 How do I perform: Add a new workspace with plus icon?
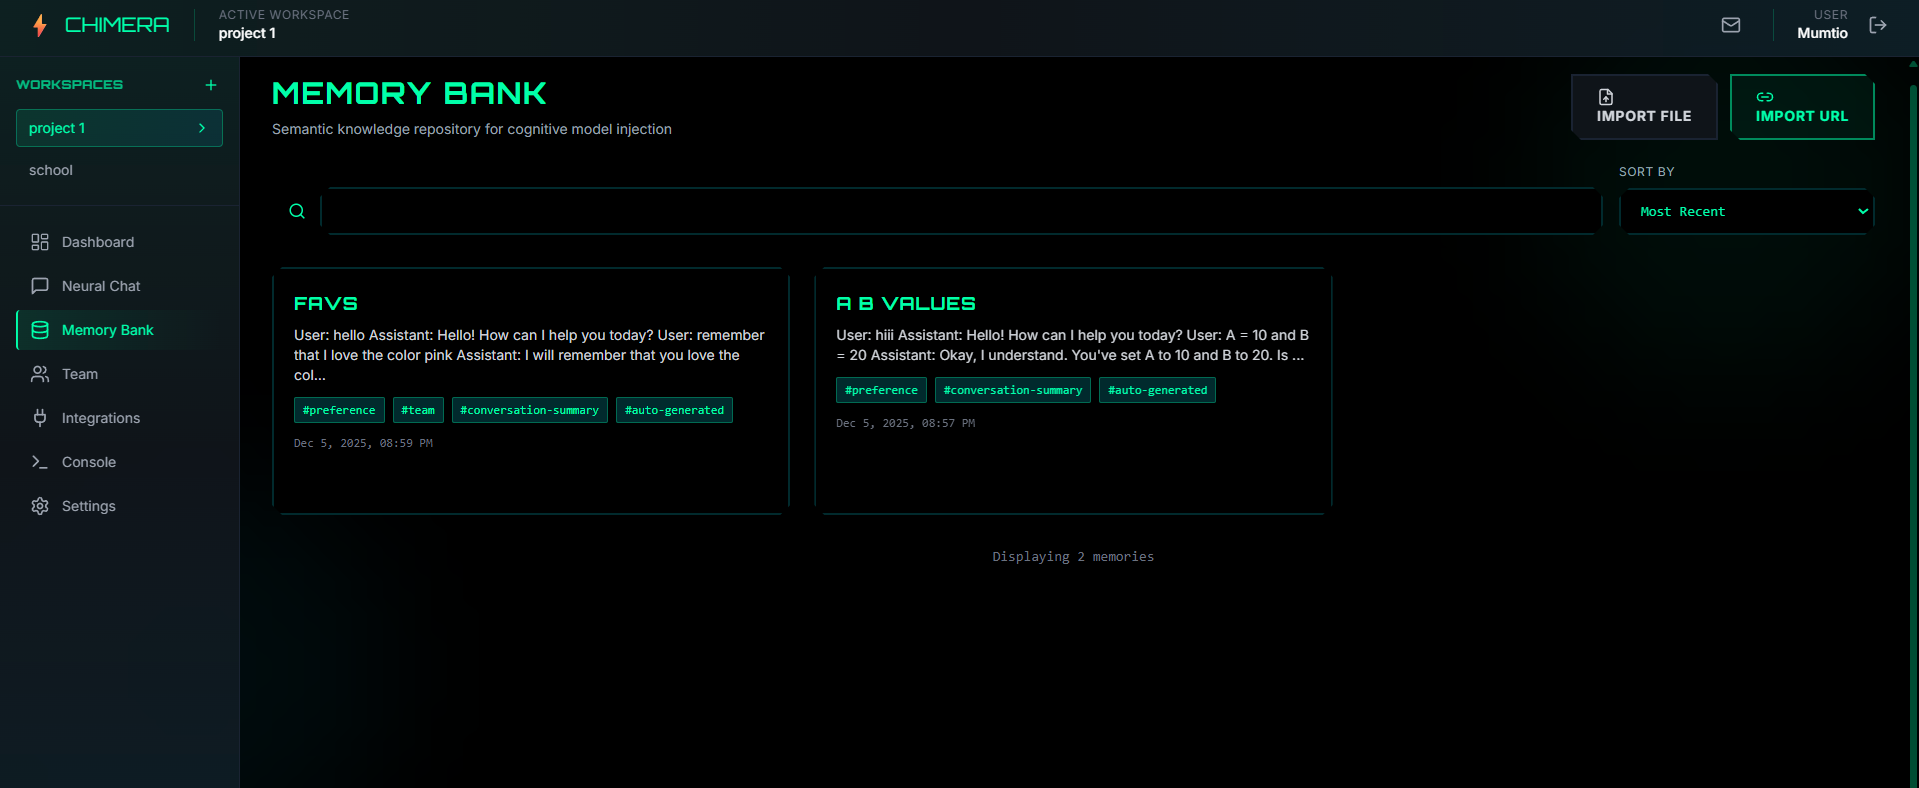pyautogui.click(x=211, y=85)
